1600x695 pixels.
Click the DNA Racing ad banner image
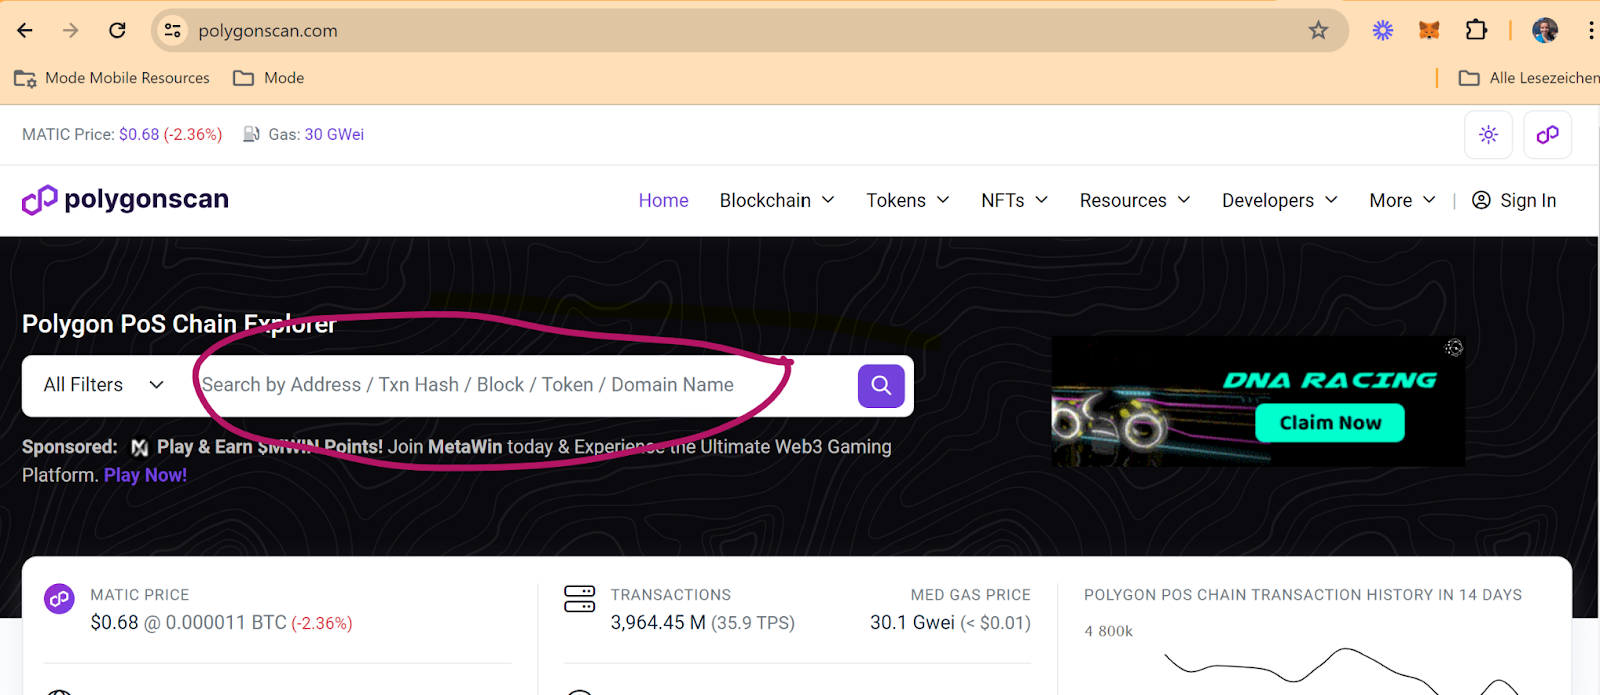[x=1258, y=400]
